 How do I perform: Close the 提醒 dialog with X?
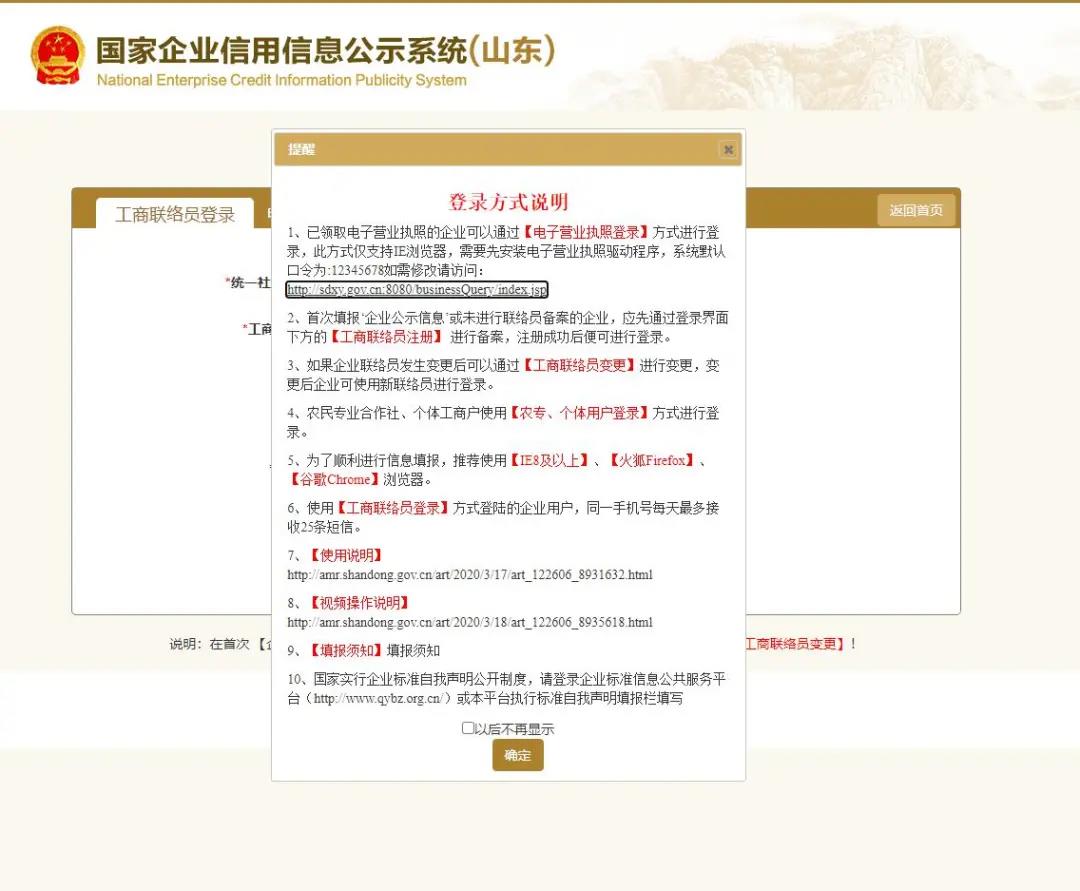728,150
